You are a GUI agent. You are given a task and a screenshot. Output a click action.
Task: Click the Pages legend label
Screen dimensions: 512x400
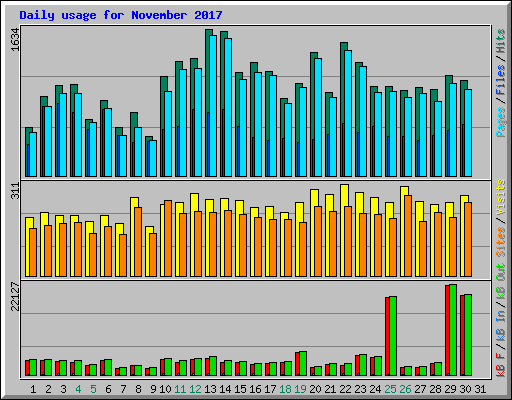[501, 122]
